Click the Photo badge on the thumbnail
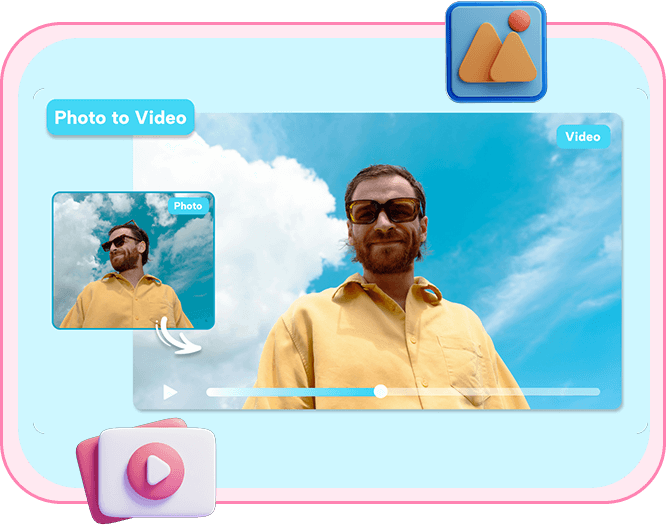Image resolution: width=666 pixels, height=525 pixels. click(188, 206)
